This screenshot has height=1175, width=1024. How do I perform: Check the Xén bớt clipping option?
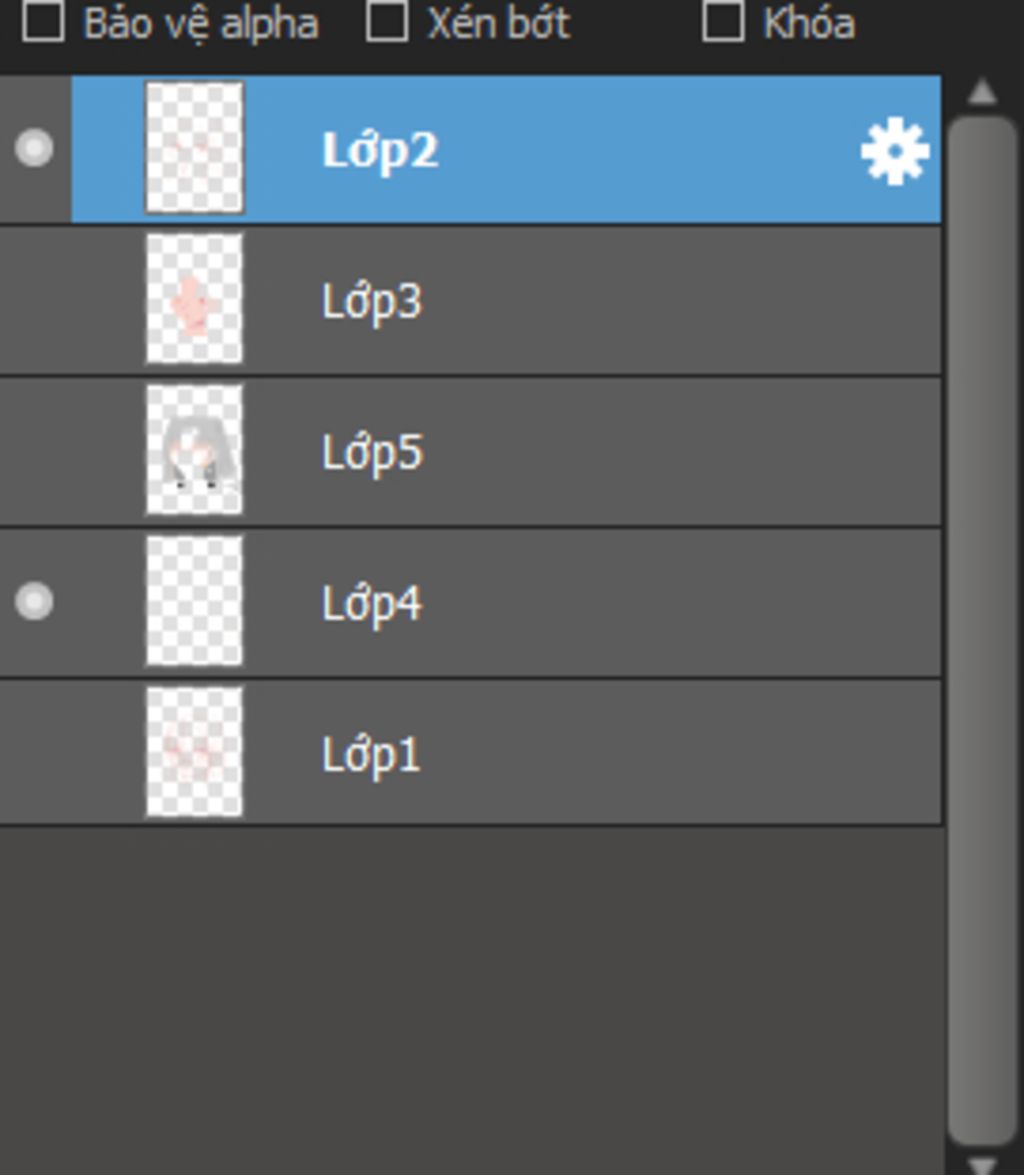pyautogui.click(x=387, y=22)
